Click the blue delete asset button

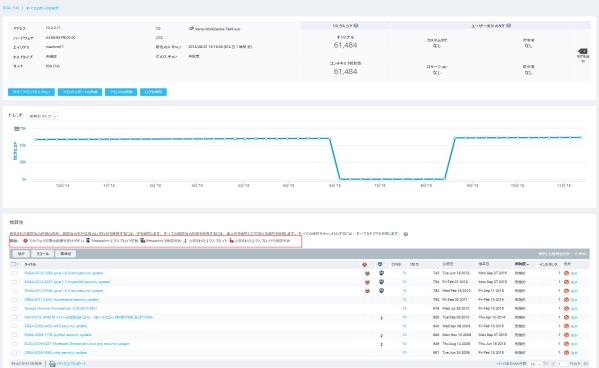click(x=121, y=92)
